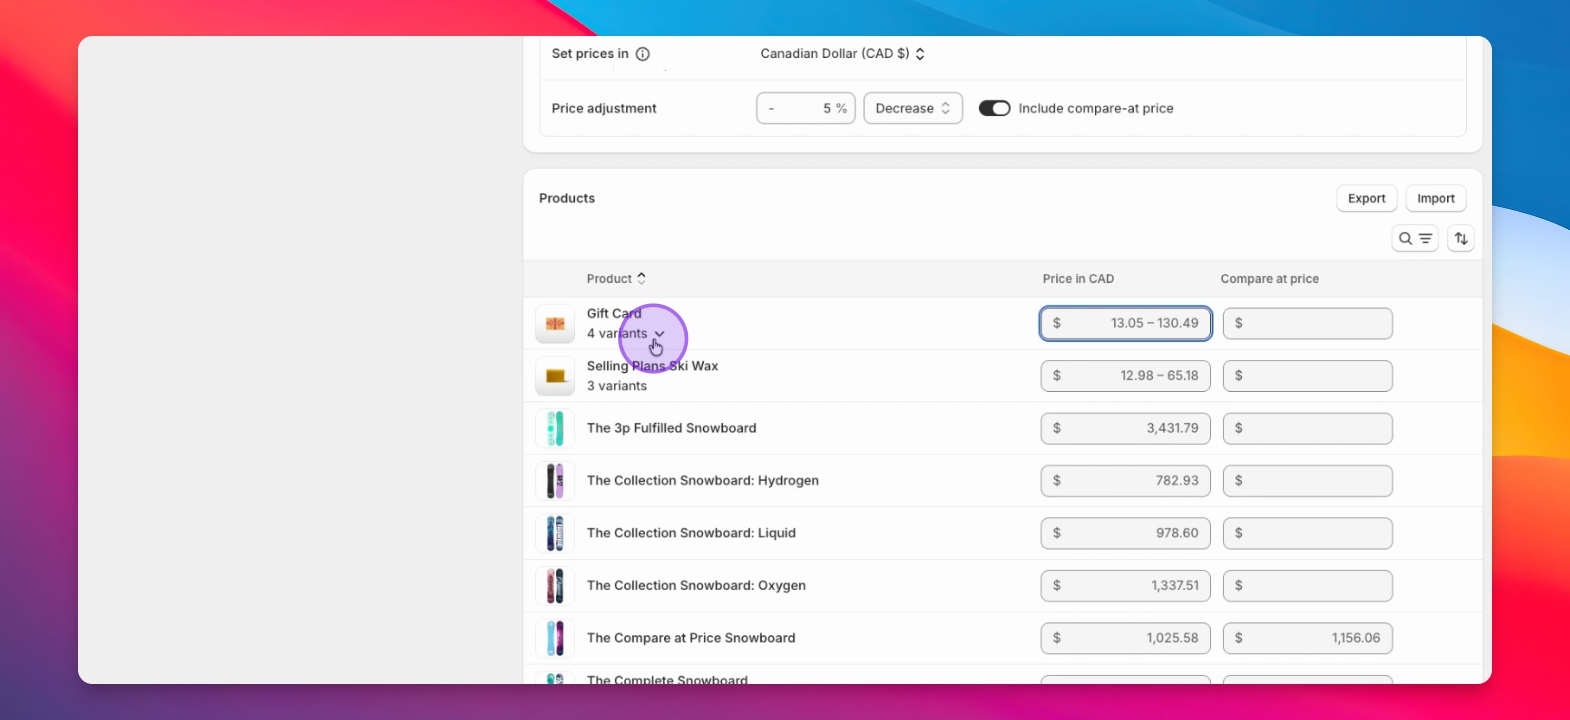Click the Gift Card compare at price field

coord(1308,323)
